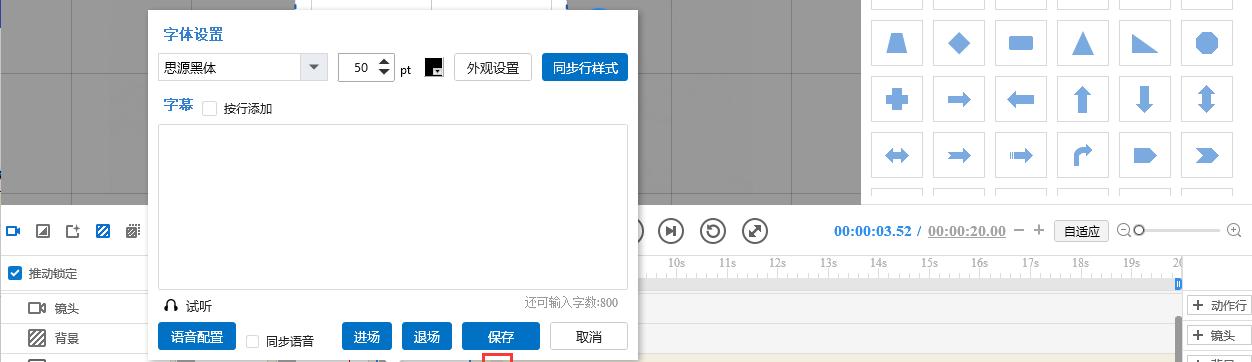Cancel the dialog with 取消

[589, 336]
